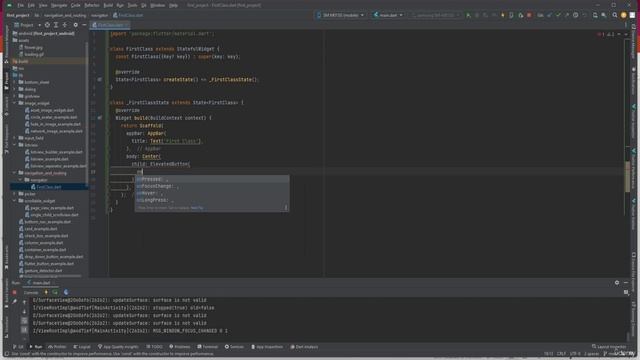Open the Refactor menu

(x=92, y=5)
